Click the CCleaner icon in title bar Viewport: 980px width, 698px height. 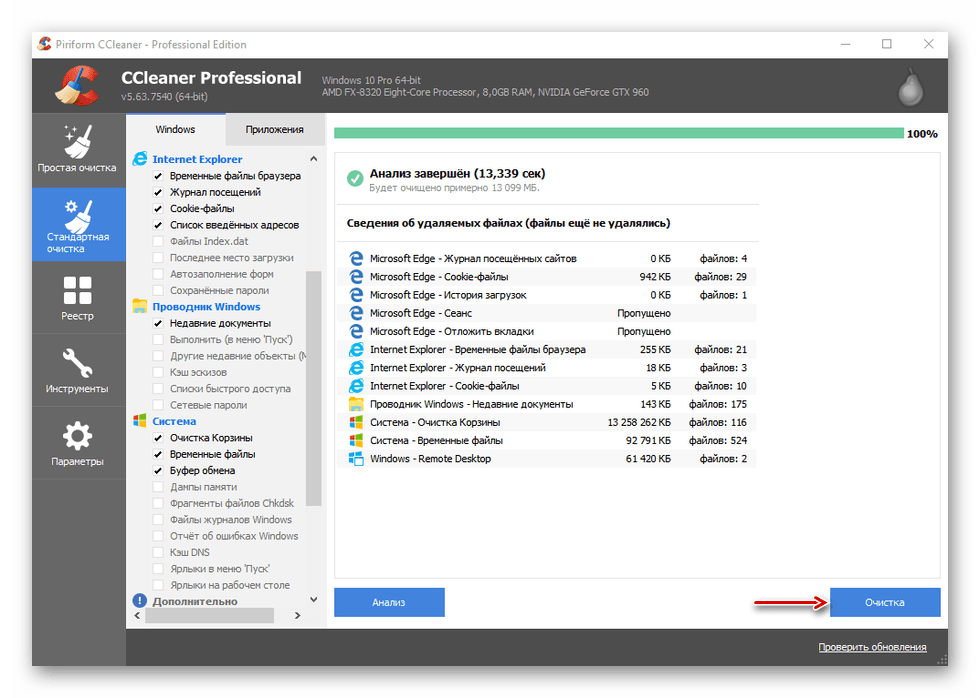coord(44,44)
